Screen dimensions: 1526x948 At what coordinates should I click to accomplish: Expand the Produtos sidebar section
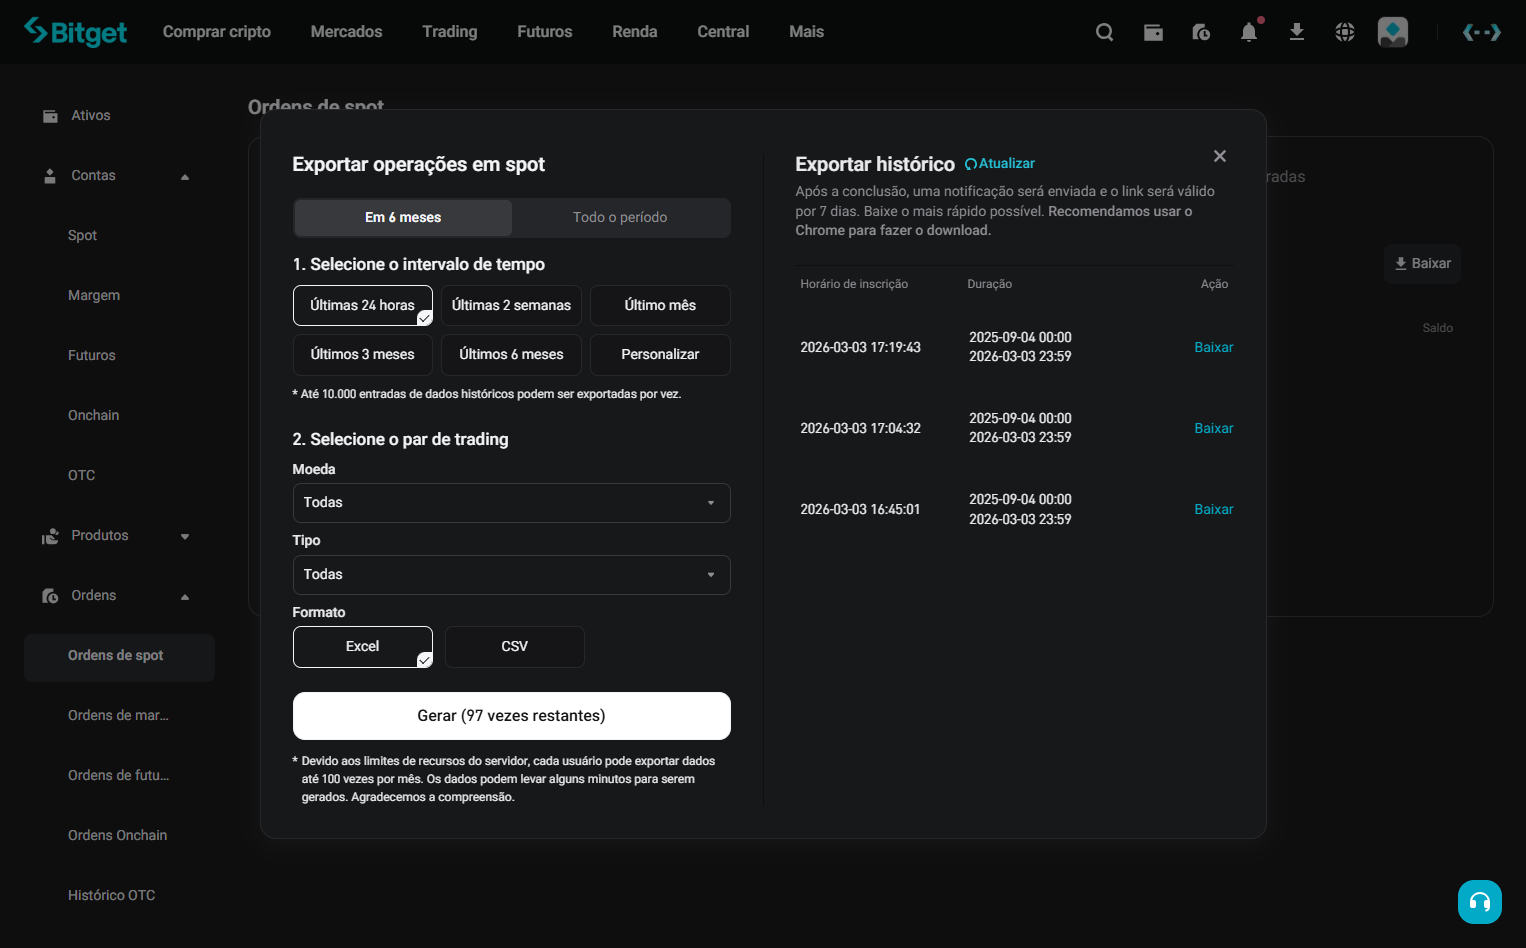(x=185, y=537)
